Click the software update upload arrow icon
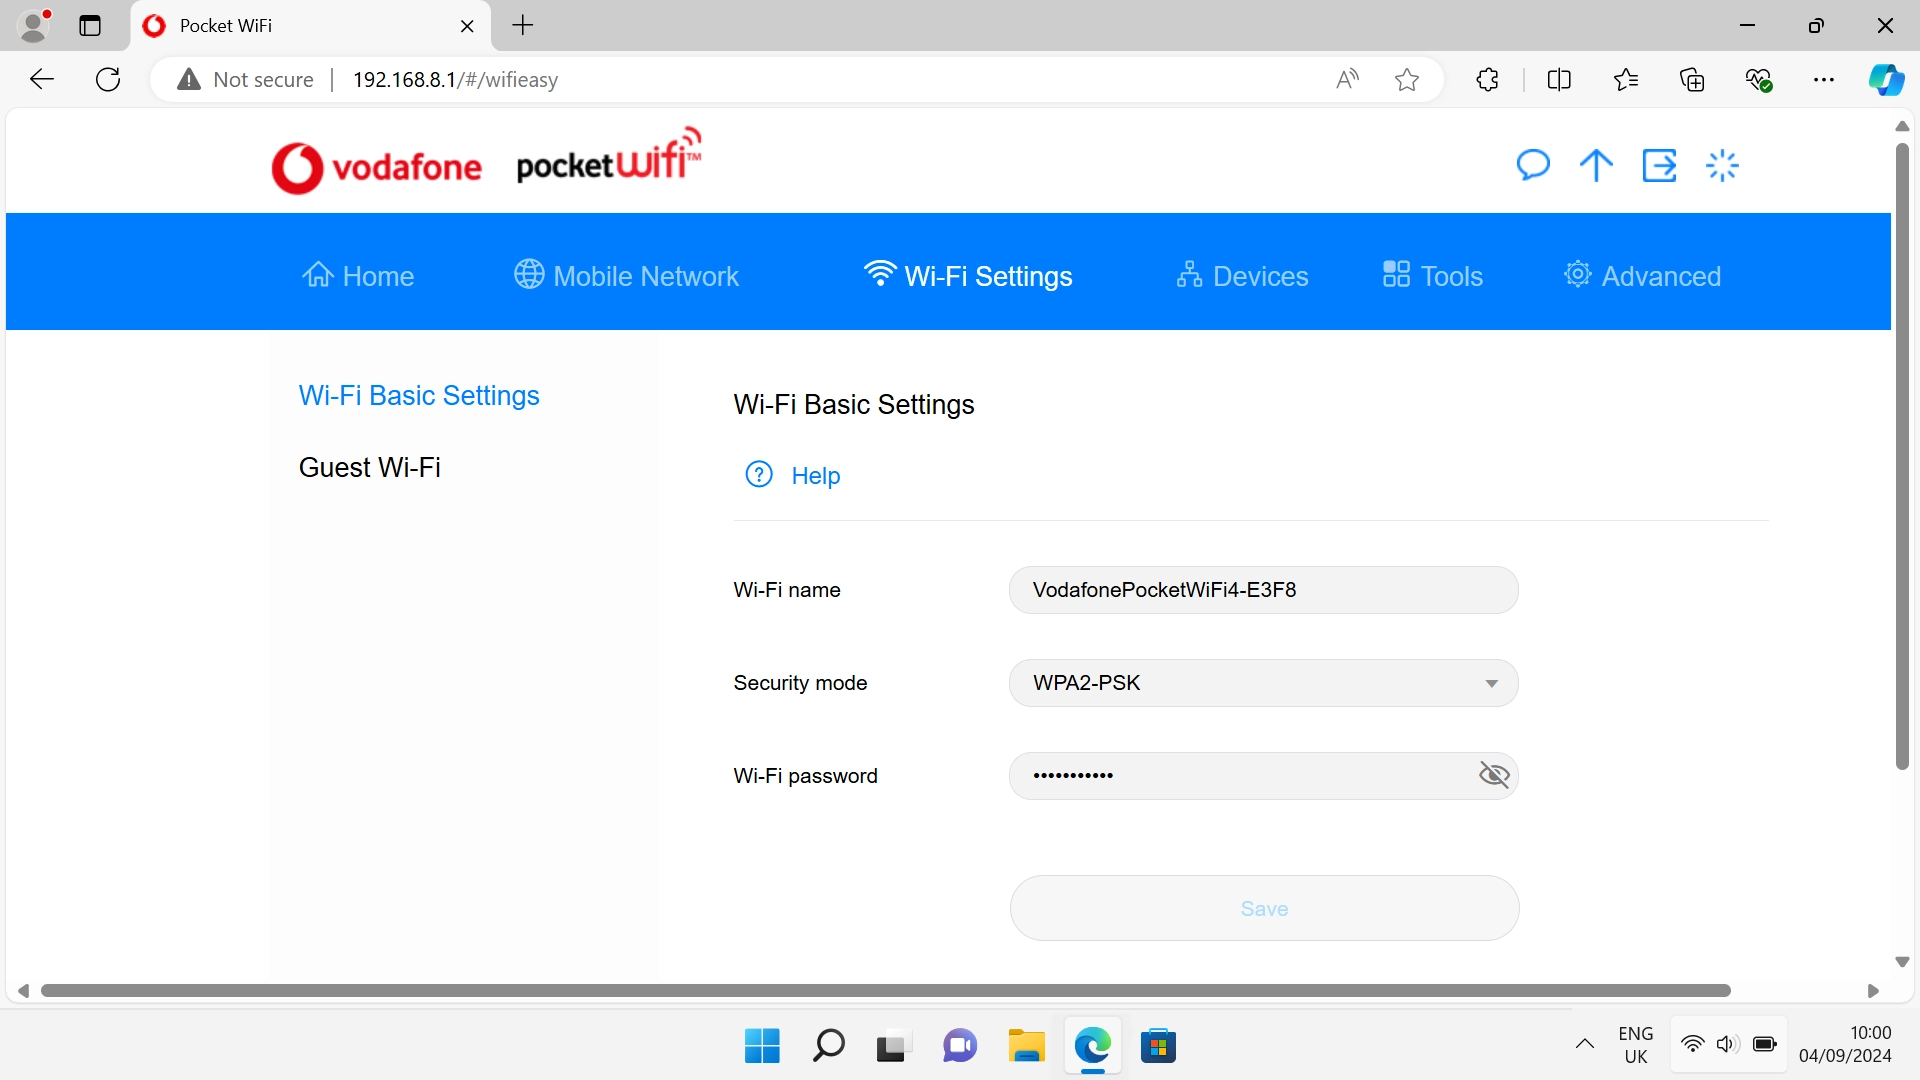The image size is (1920, 1080). [1595, 165]
